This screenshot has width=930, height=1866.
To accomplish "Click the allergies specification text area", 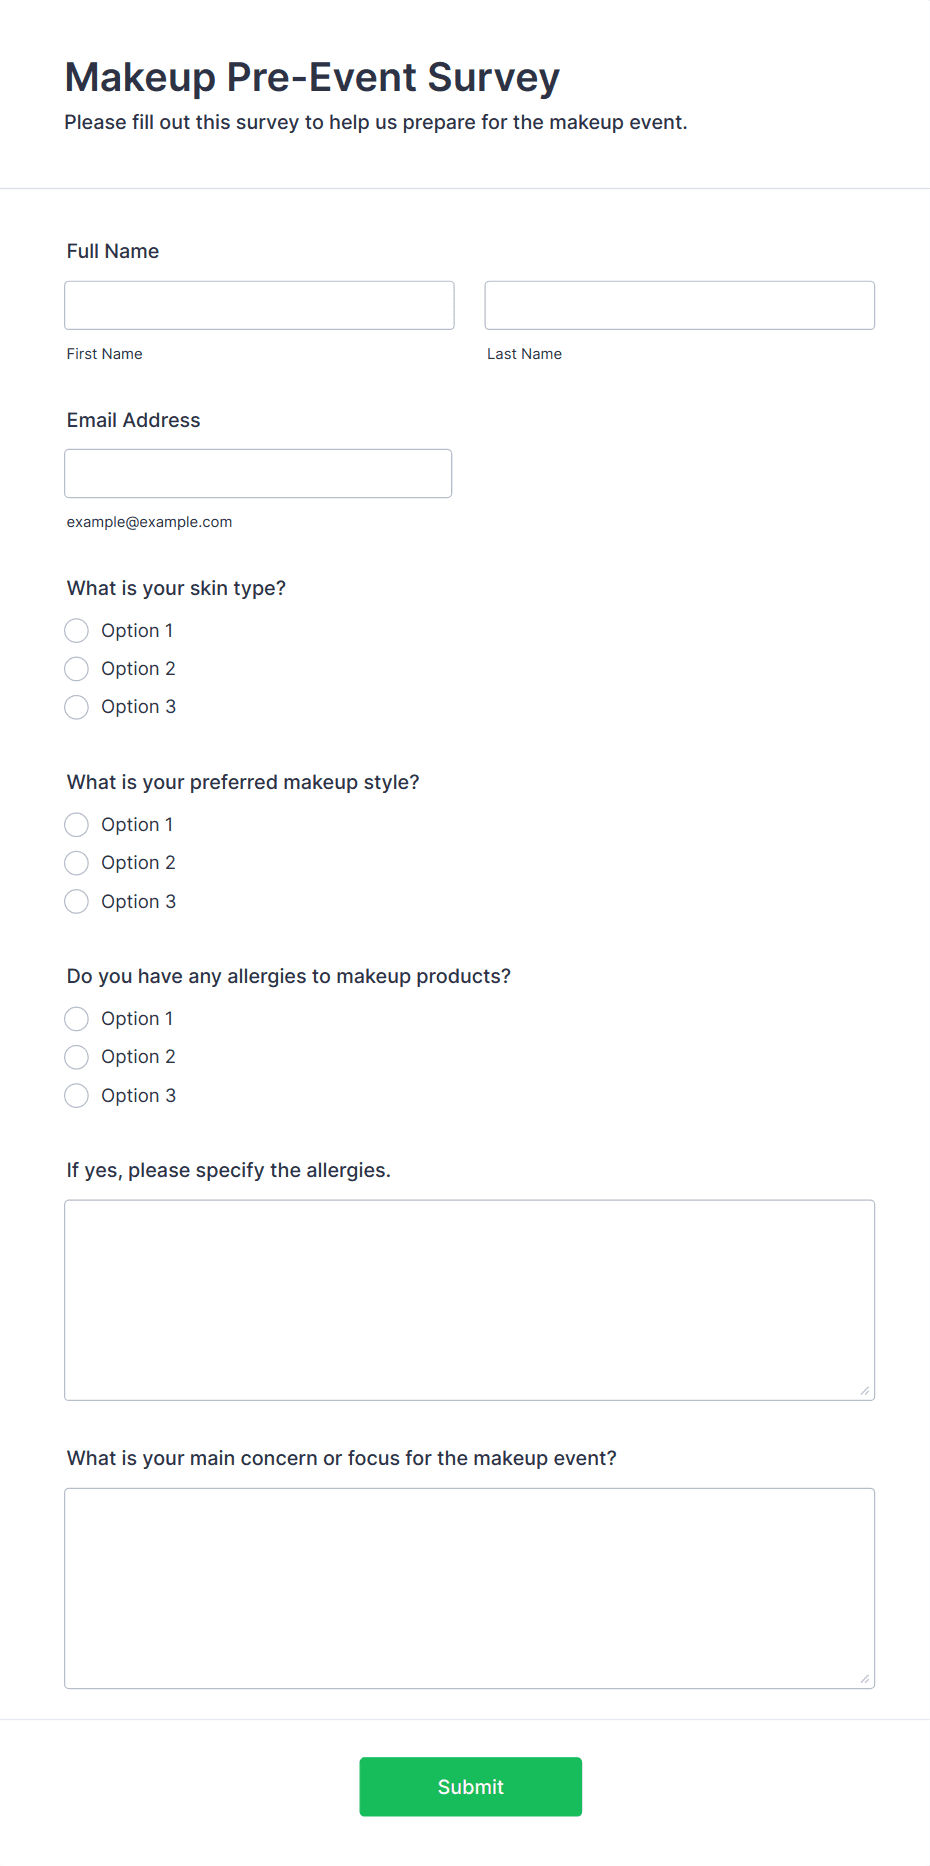I will (x=468, y=1298).
